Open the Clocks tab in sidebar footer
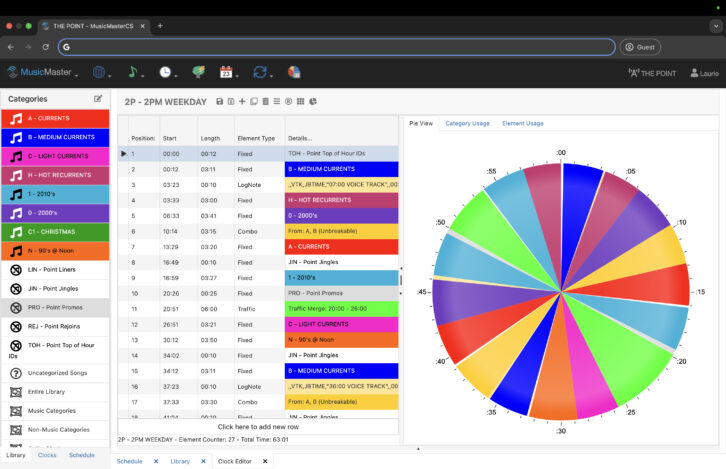Image resolution: width=726 pixels, height=469 pixels. (x=47, y=456)
